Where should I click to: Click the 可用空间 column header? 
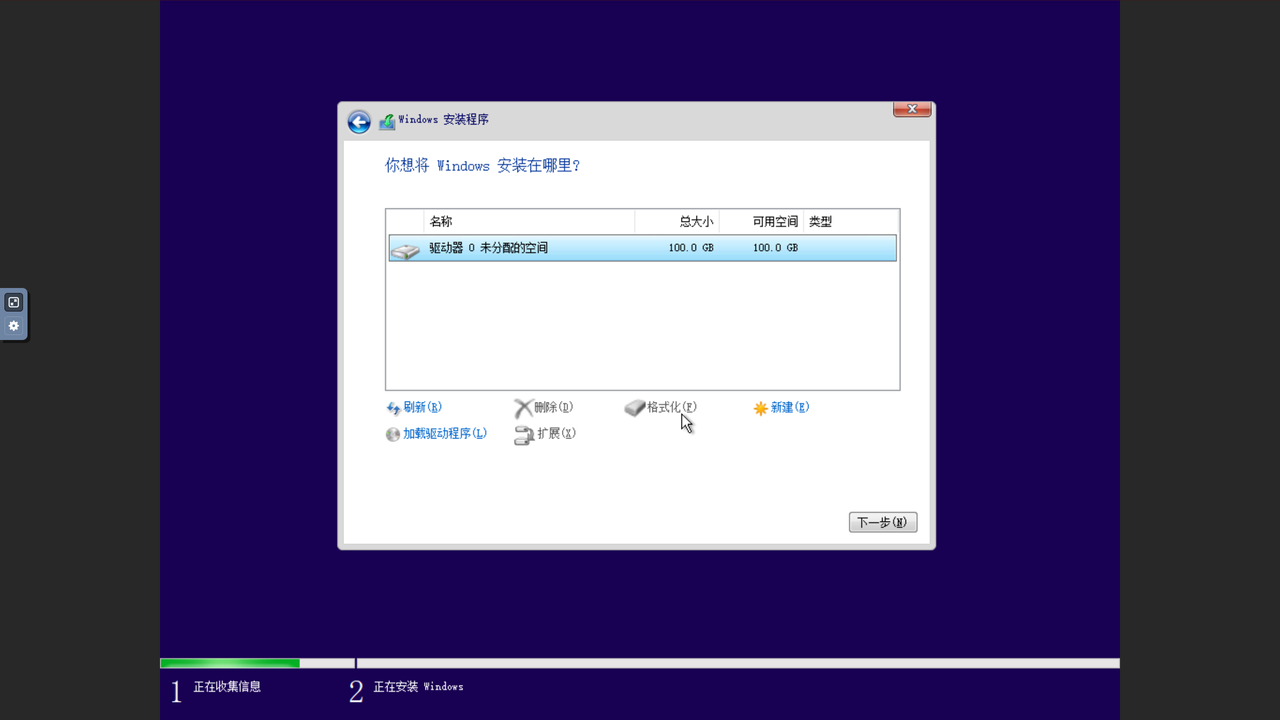pos(761,222)
